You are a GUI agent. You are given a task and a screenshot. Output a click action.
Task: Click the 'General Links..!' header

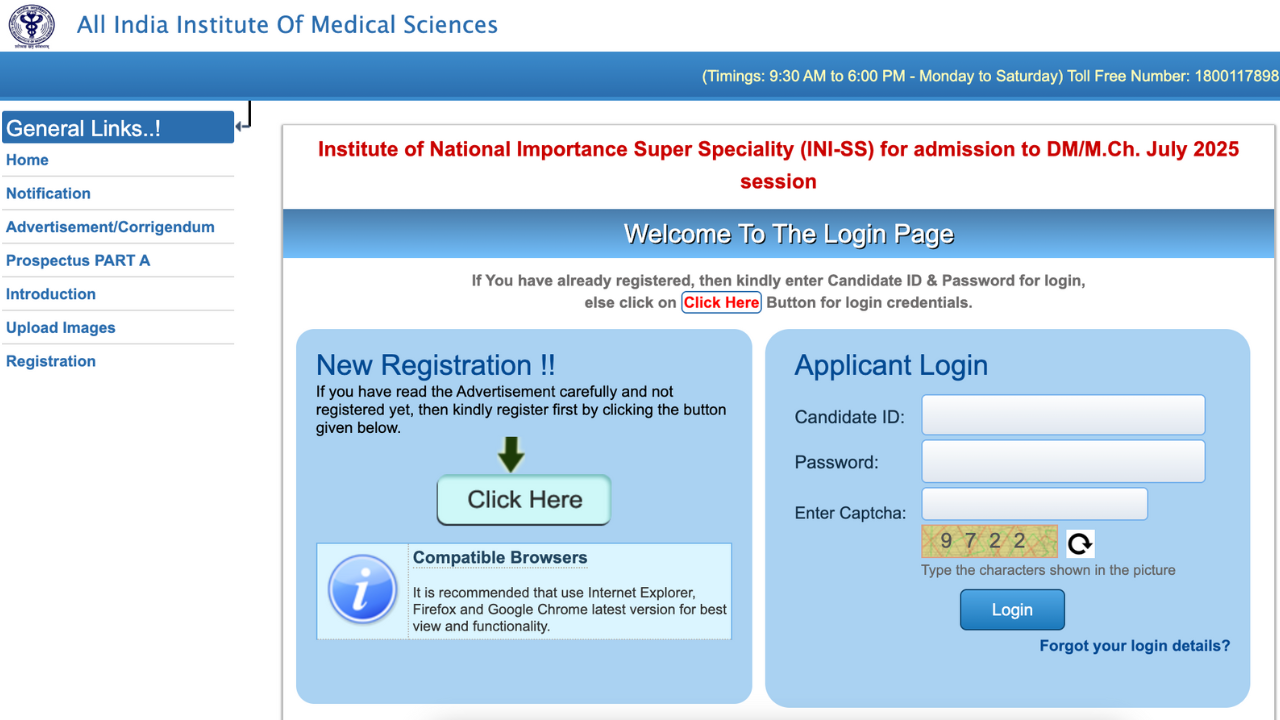pyautogui.click(x=118, y=128)
